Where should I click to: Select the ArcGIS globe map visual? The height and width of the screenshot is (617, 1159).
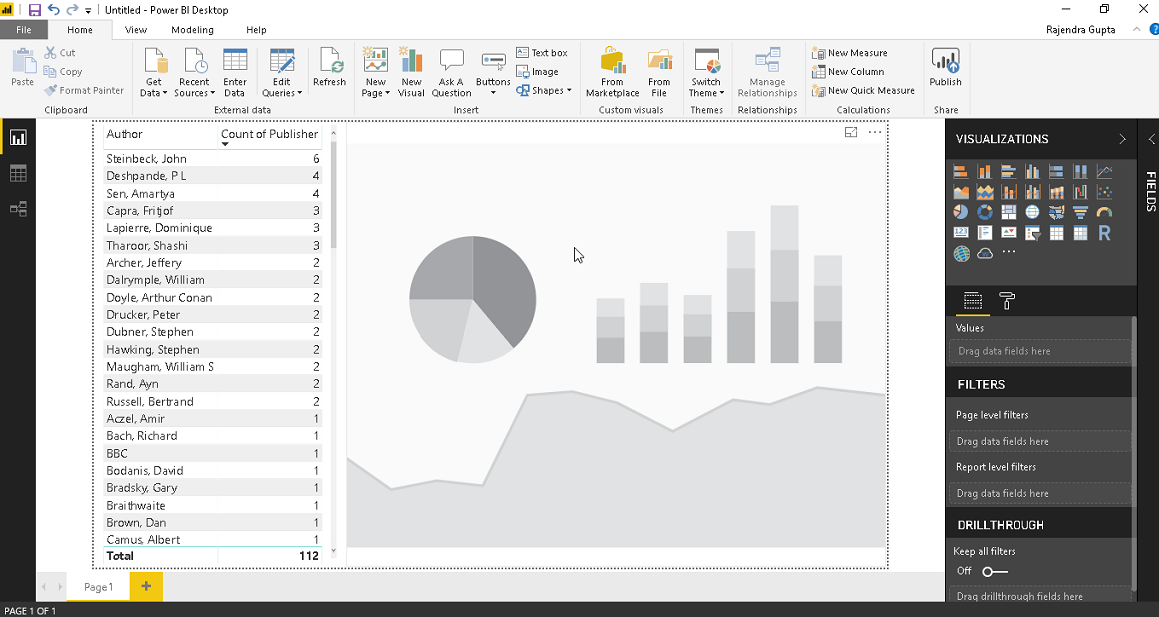point(961,253)
